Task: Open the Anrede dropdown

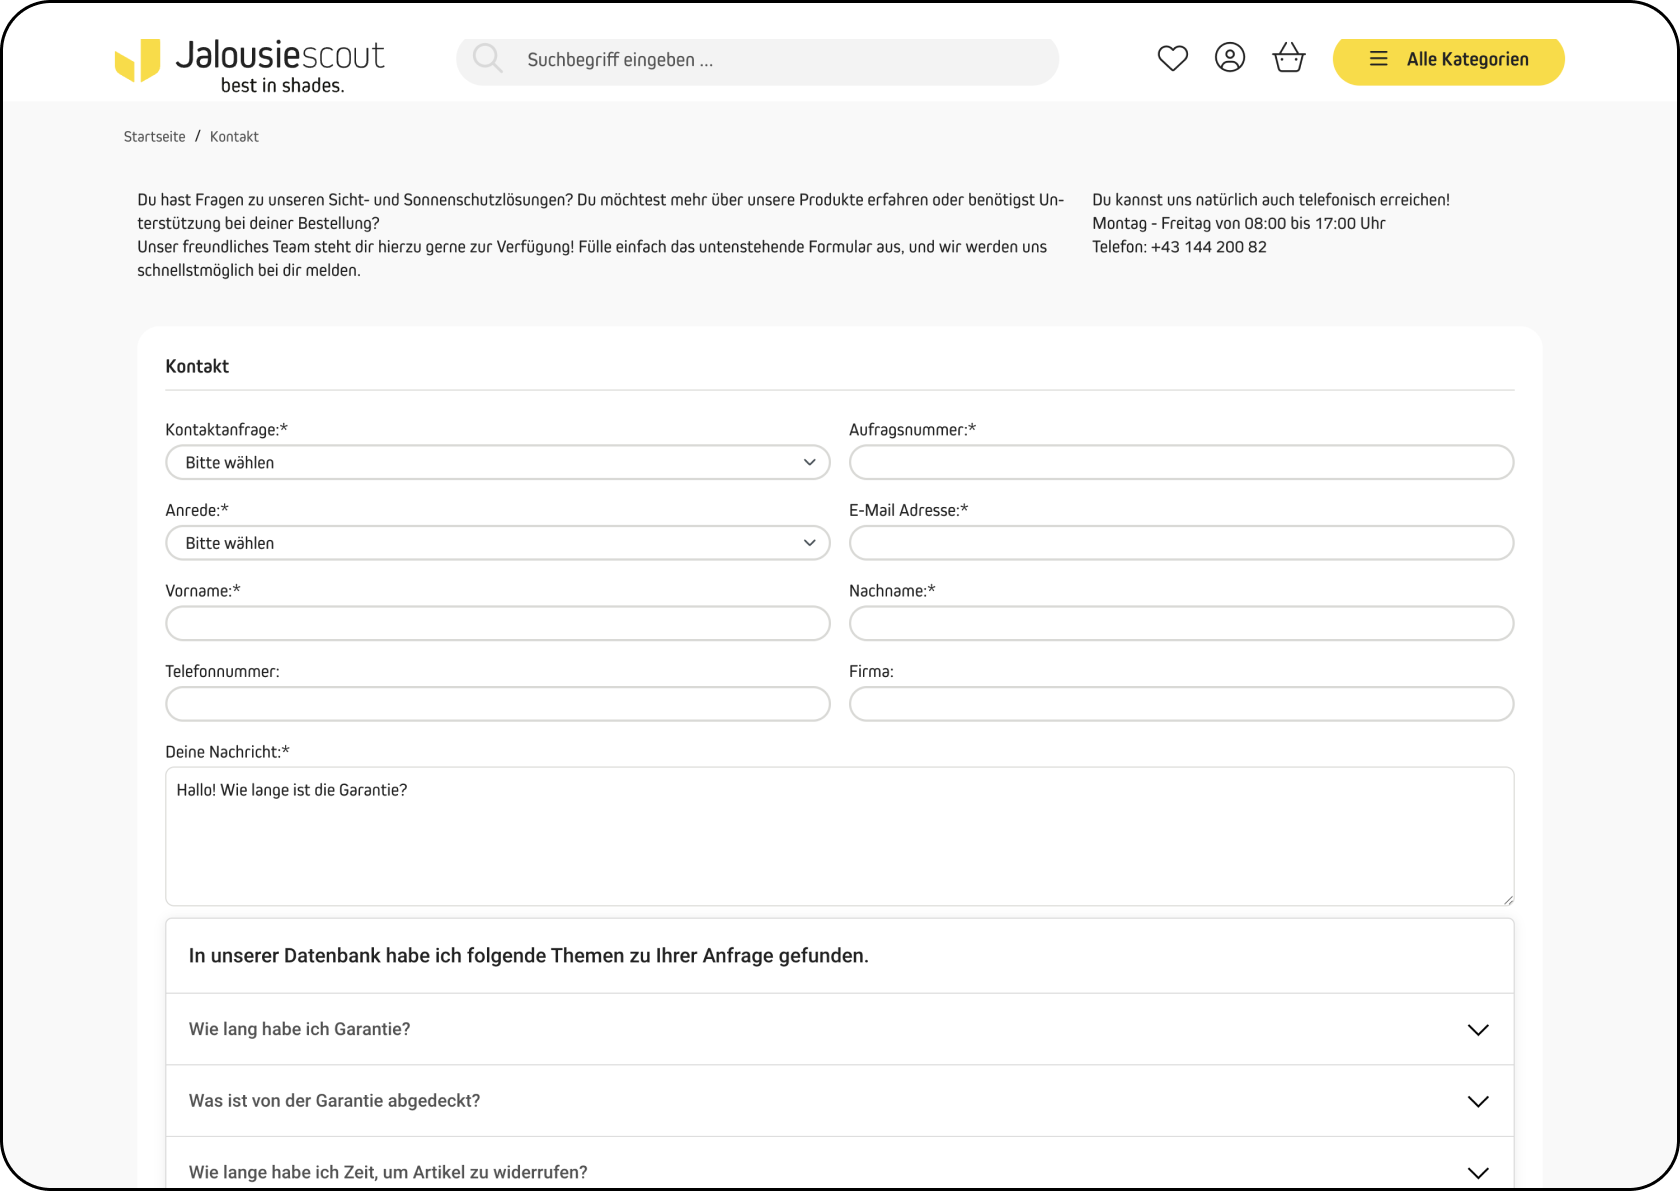Action: pyautogui.click(x=497, y=543)
